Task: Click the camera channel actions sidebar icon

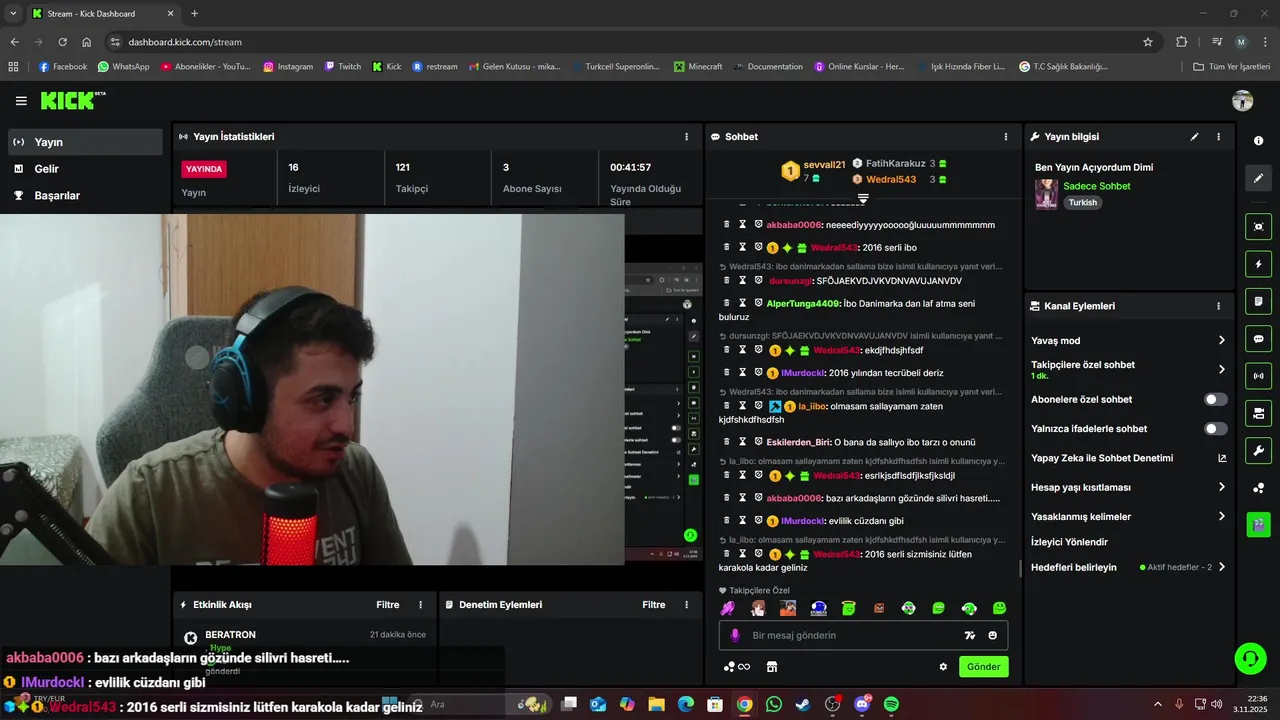Action: [x=1258, y=413]
